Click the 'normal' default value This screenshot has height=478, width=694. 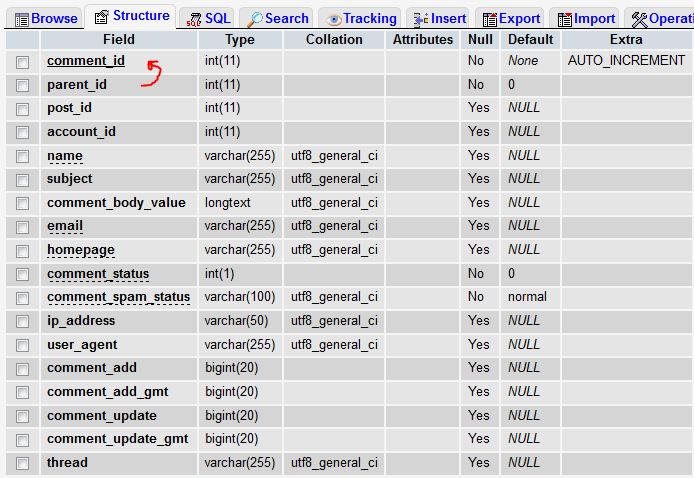click(x=528, y=297)
